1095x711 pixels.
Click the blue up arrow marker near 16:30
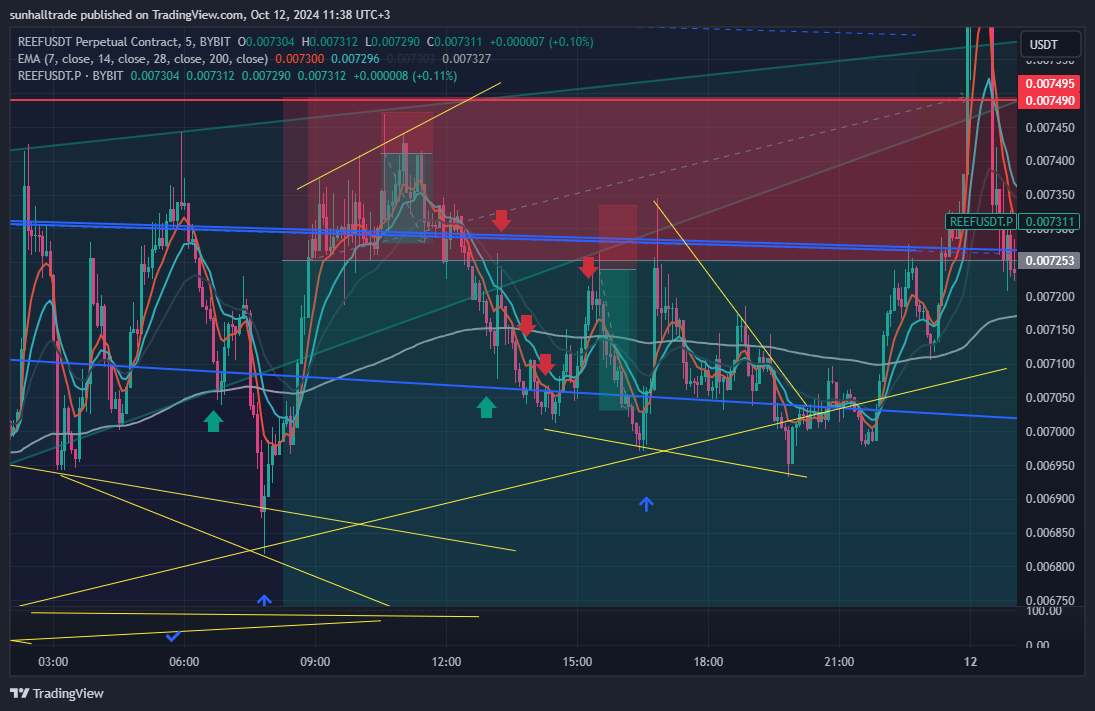tap(646, 504)
